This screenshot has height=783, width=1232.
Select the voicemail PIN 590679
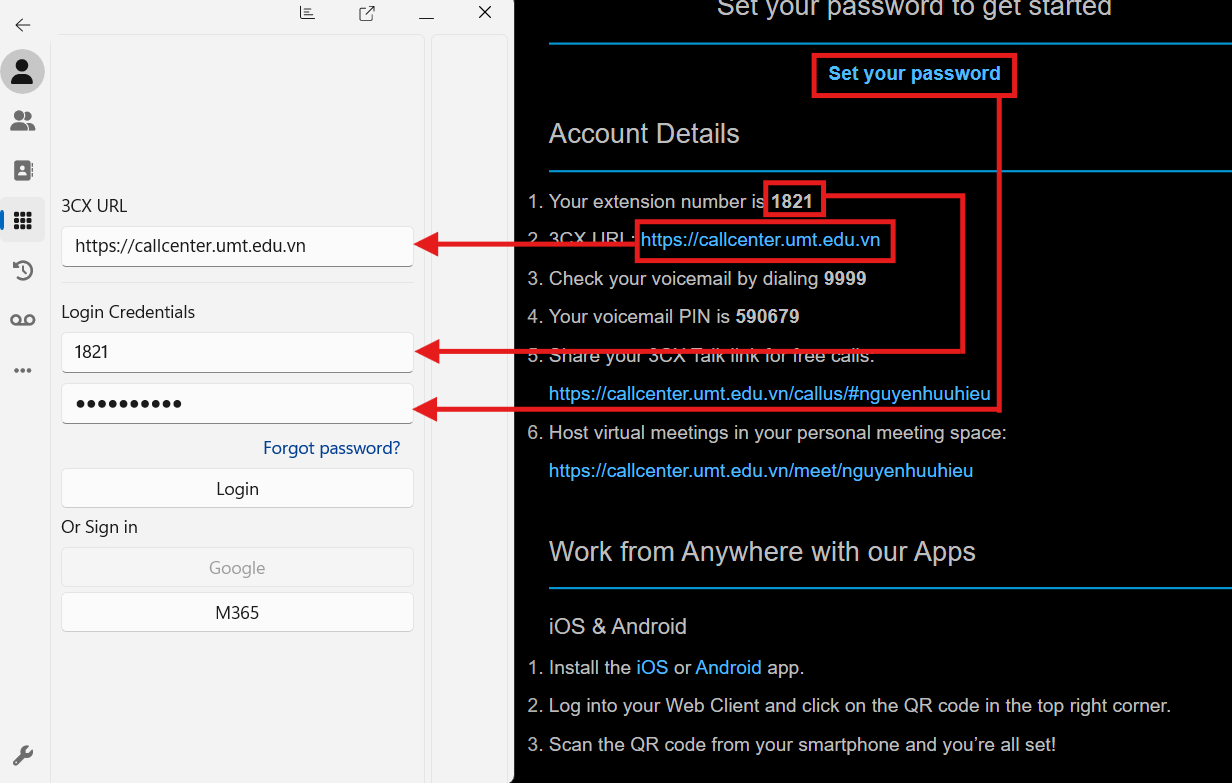[x=767, y=316]
